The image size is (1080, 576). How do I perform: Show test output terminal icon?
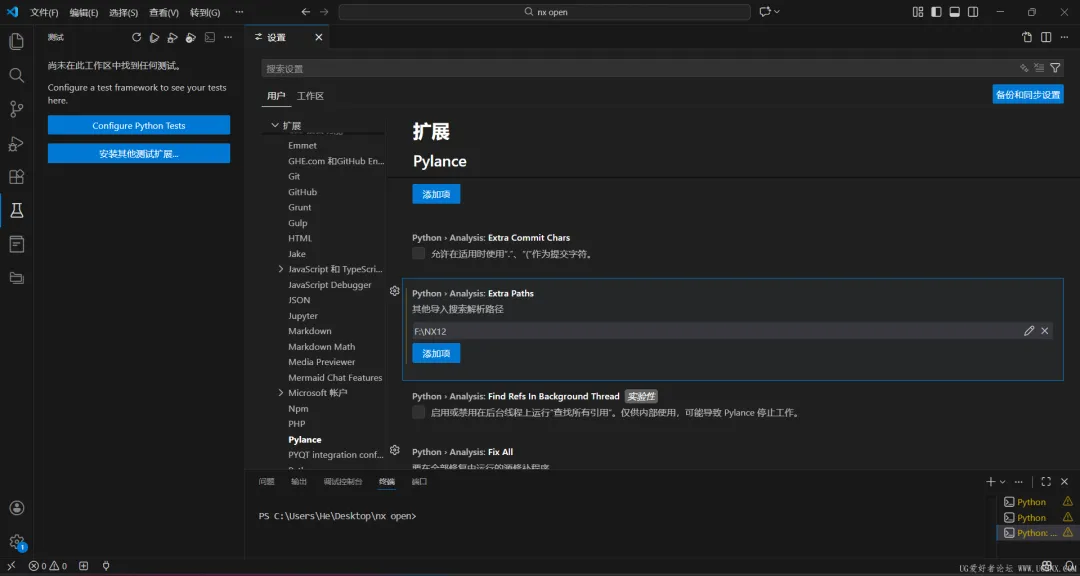pyautogui.click(x=210, y=37)
